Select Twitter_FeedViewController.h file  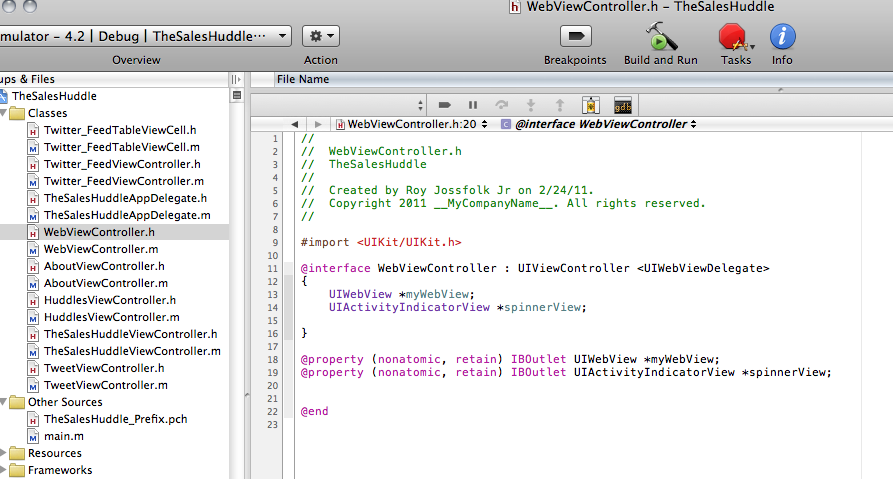tap(122, 165)
